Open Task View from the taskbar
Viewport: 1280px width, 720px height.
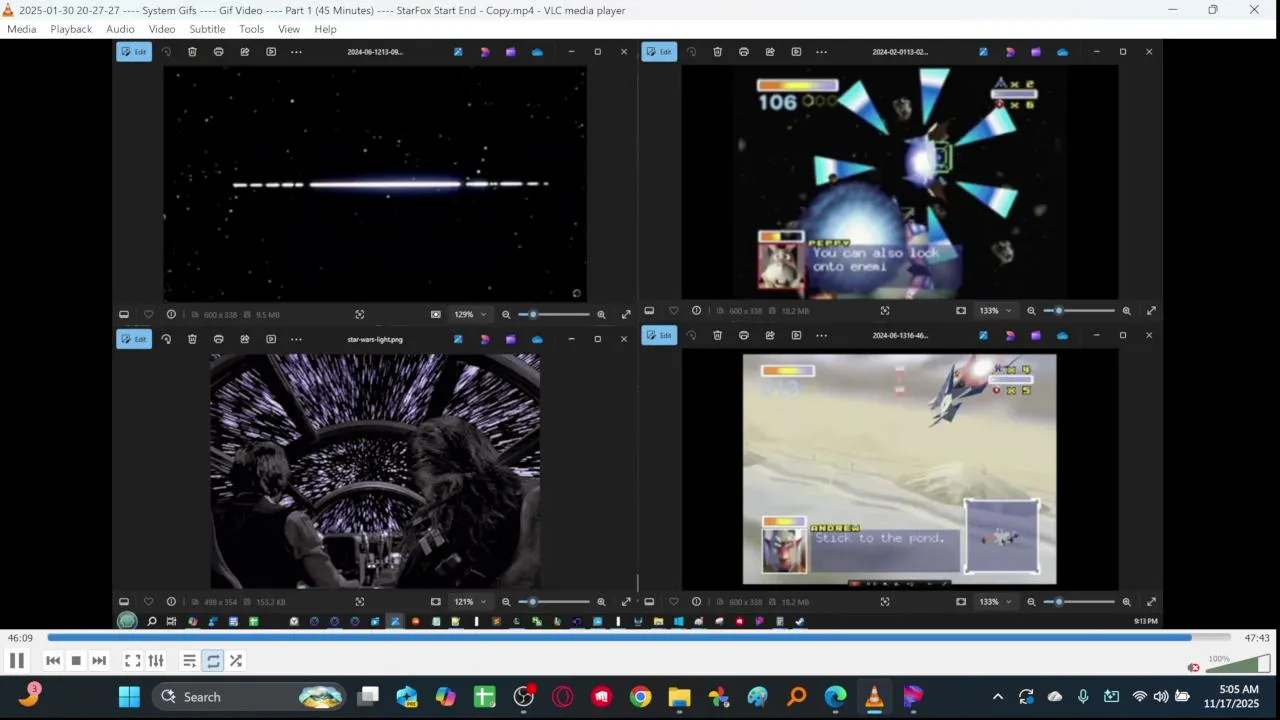coord(369,697)
